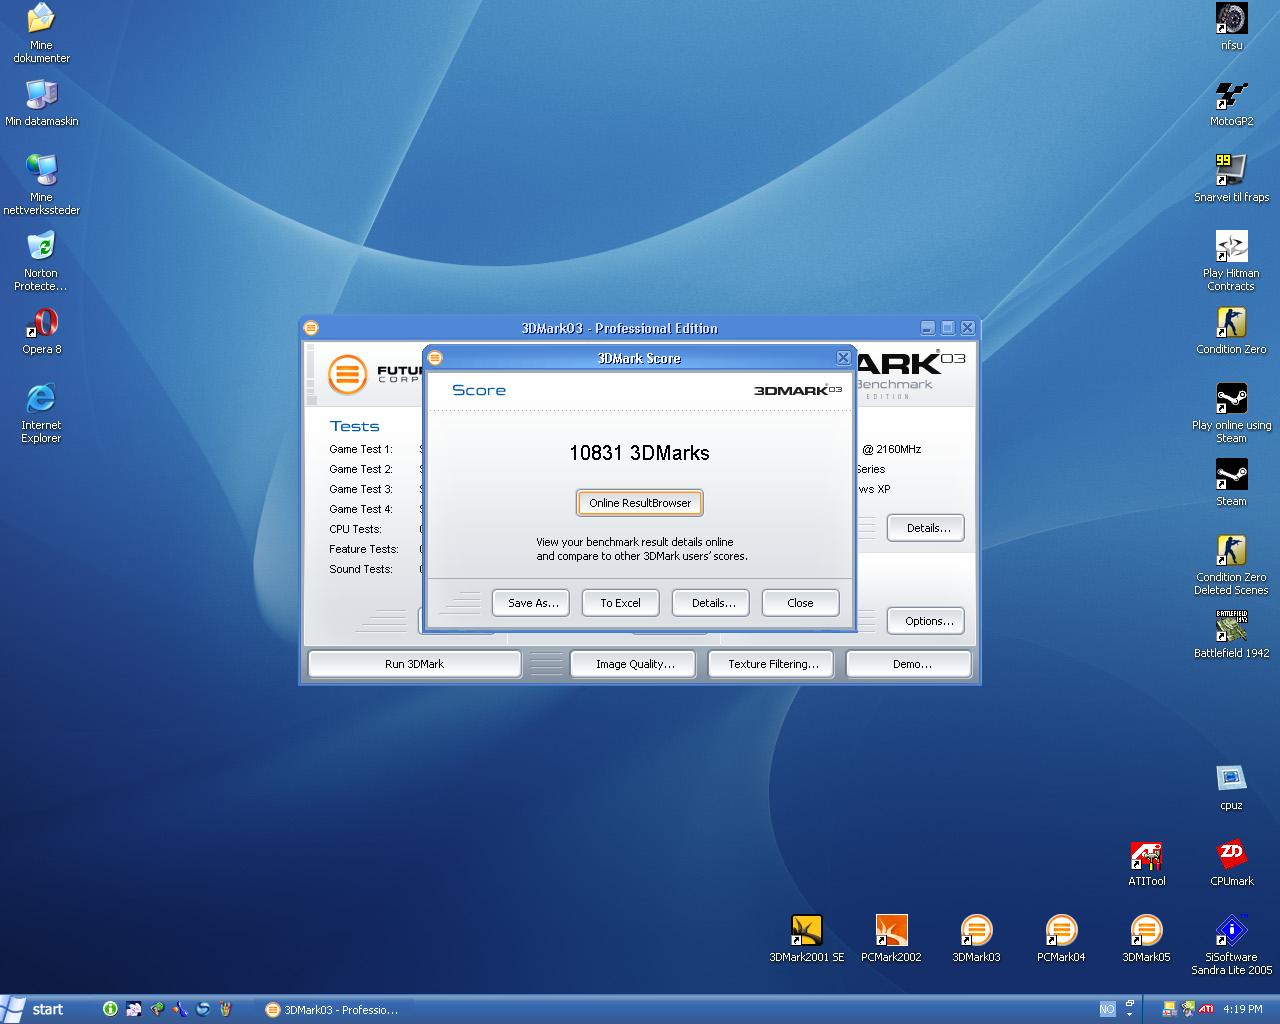Screen dimensions: 1280x1024
Task: Click the NO language bar indicator
Action: click(1106, 1009)
